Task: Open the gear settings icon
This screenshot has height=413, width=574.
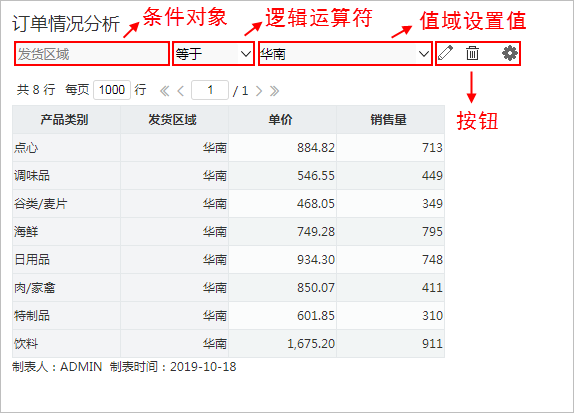Action: point(510,53)
